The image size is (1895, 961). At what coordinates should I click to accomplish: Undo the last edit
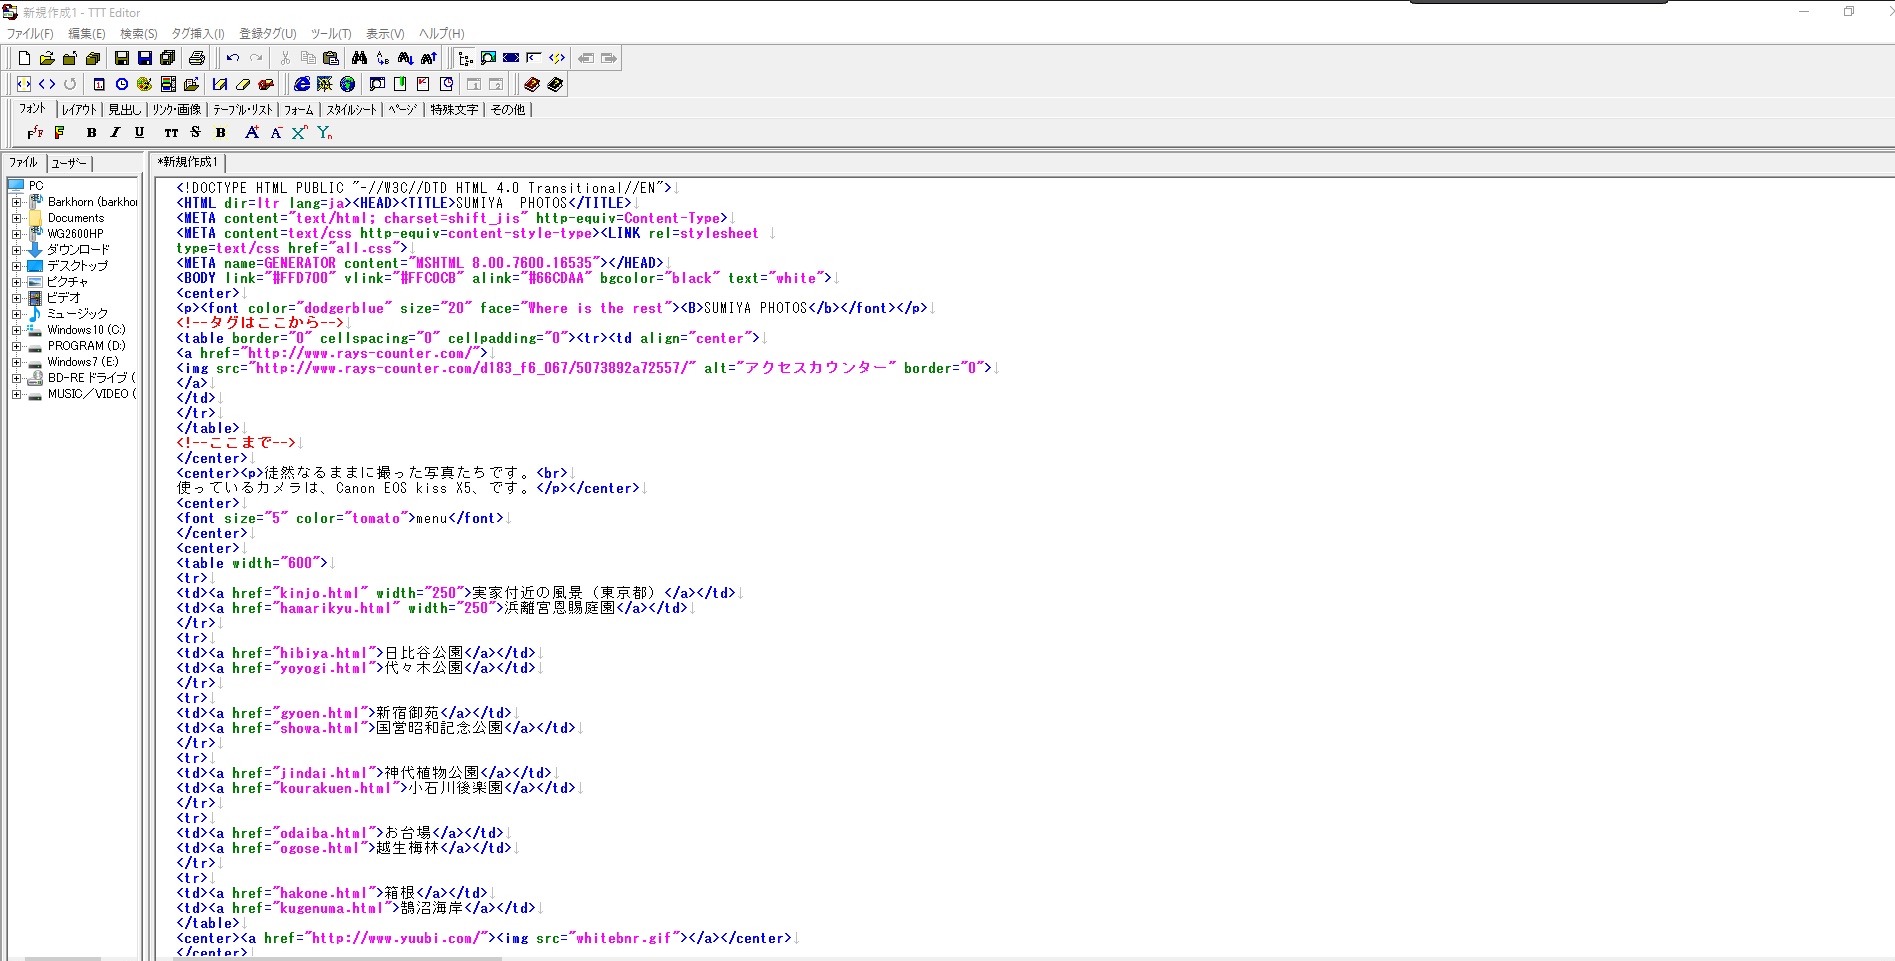[233, 58]
